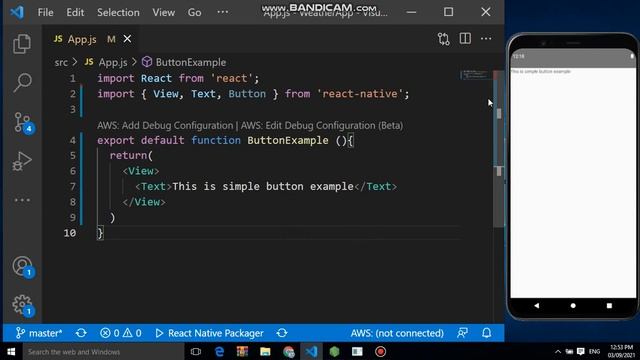Click Windows Start button

tap(11, 351)
